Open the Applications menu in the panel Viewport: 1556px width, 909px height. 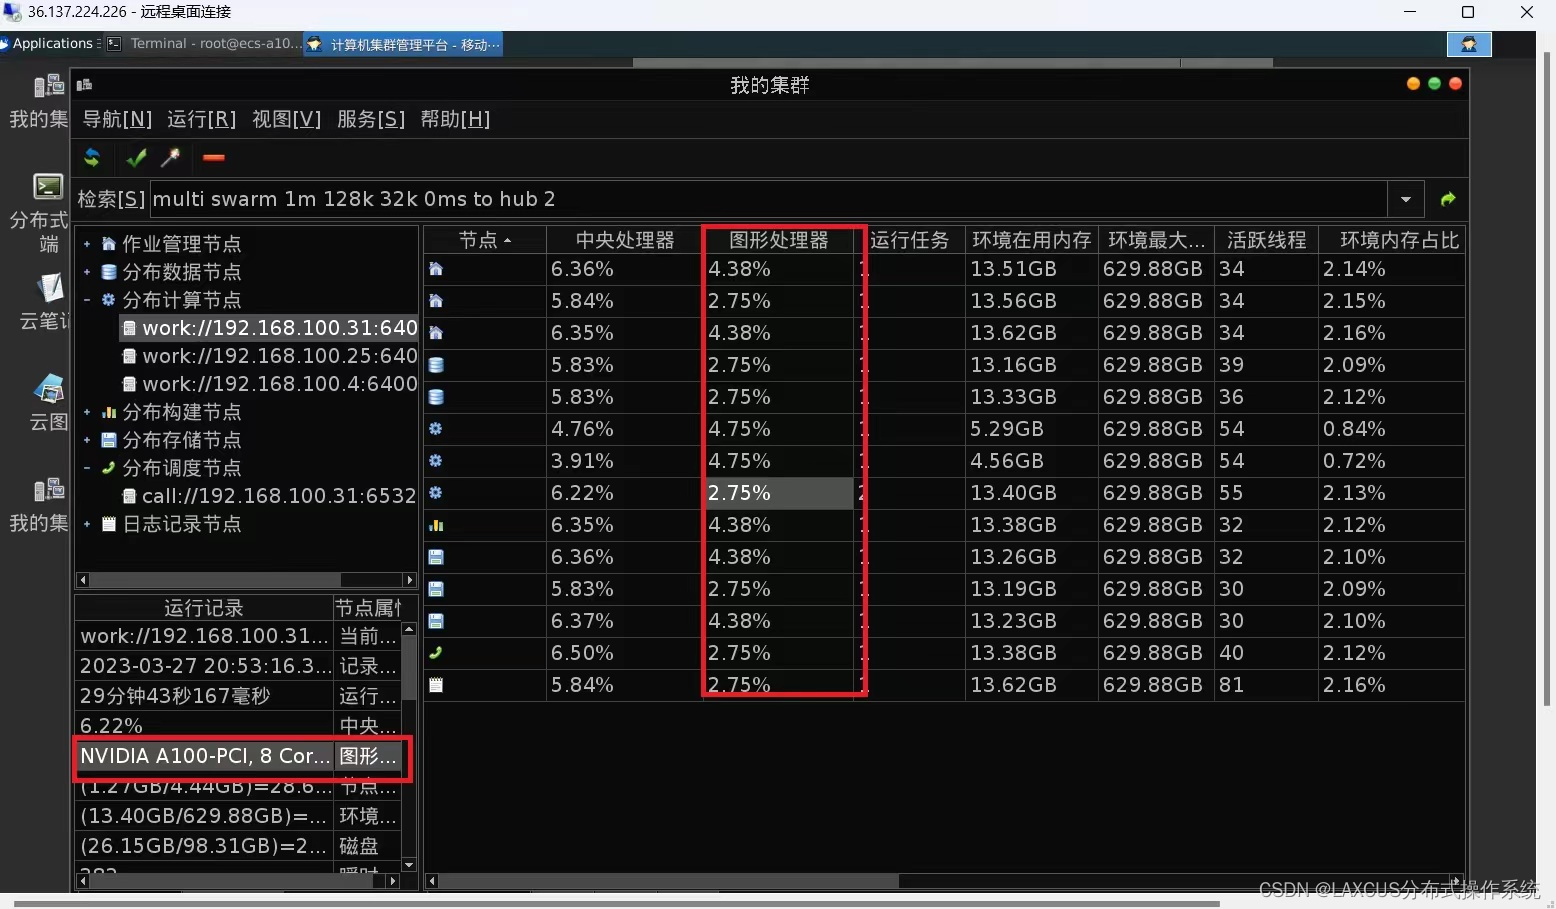click(50, 44)
